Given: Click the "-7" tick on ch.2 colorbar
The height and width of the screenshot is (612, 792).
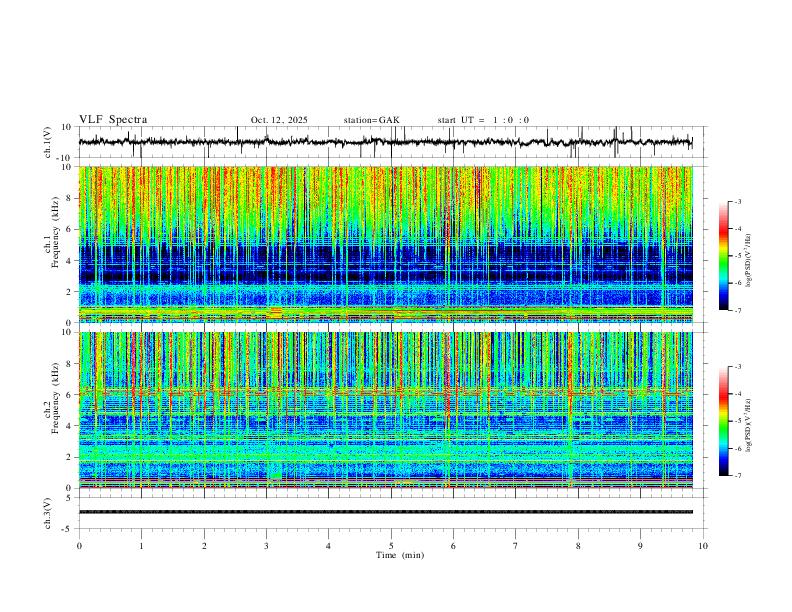Looking at the screenshot, I should pyautogui.click(x=738, y=476).
